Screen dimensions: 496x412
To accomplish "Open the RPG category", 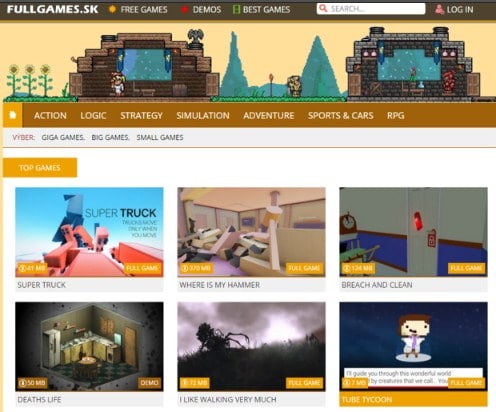I will coord(396,115).
